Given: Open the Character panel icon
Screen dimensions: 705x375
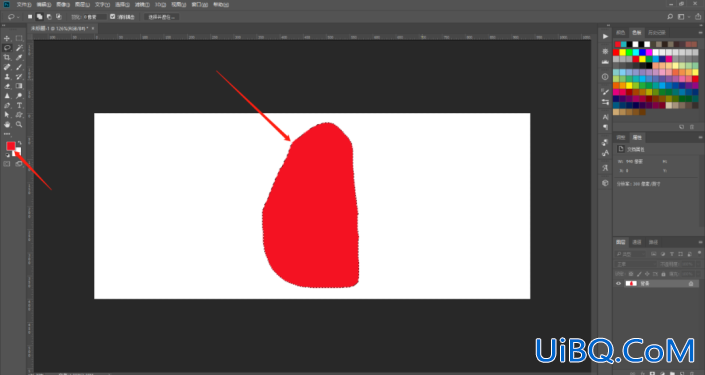Looking at the screenshot, I should coord(605,117).
